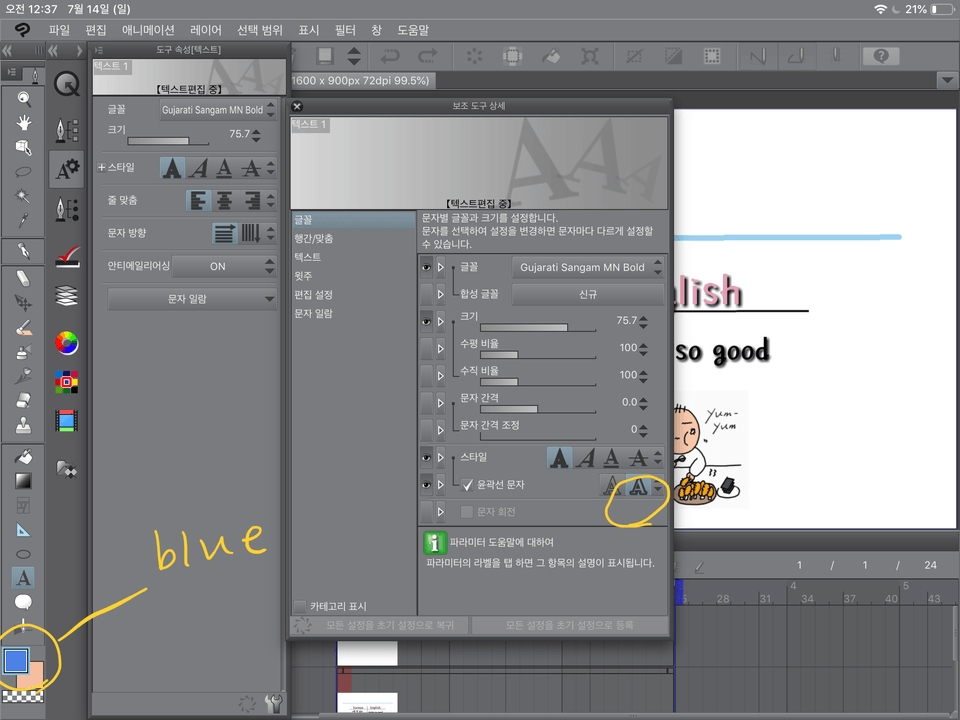
Task: Select the Text tool in the toolbar
Action: coord(24,577)
